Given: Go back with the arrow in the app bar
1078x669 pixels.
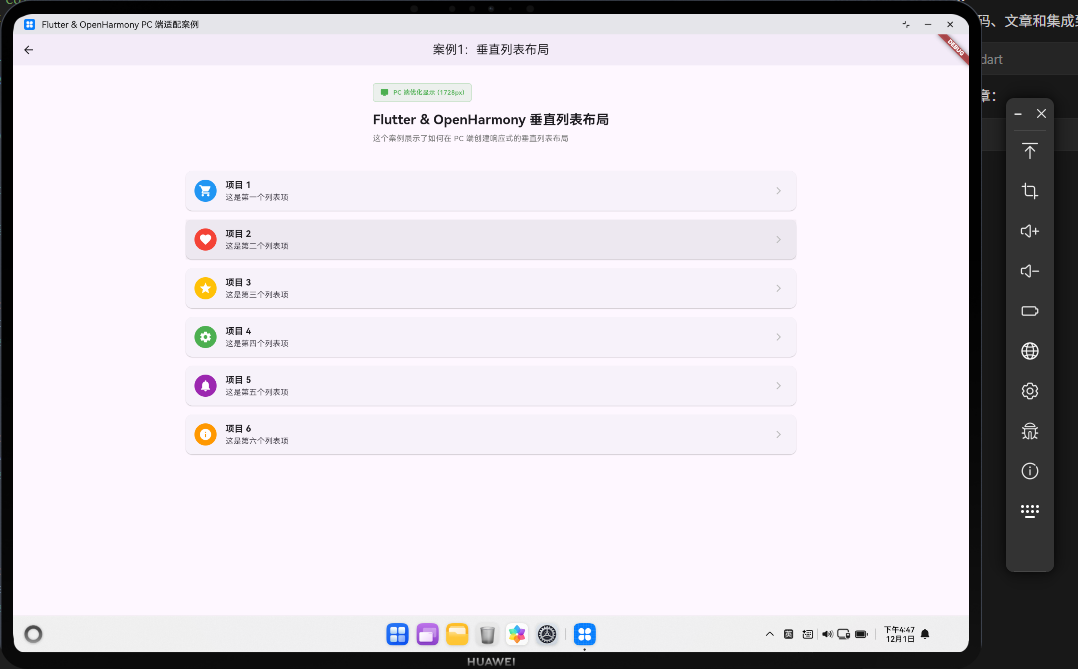Looking at the screenshot, I should coord(28,50).
